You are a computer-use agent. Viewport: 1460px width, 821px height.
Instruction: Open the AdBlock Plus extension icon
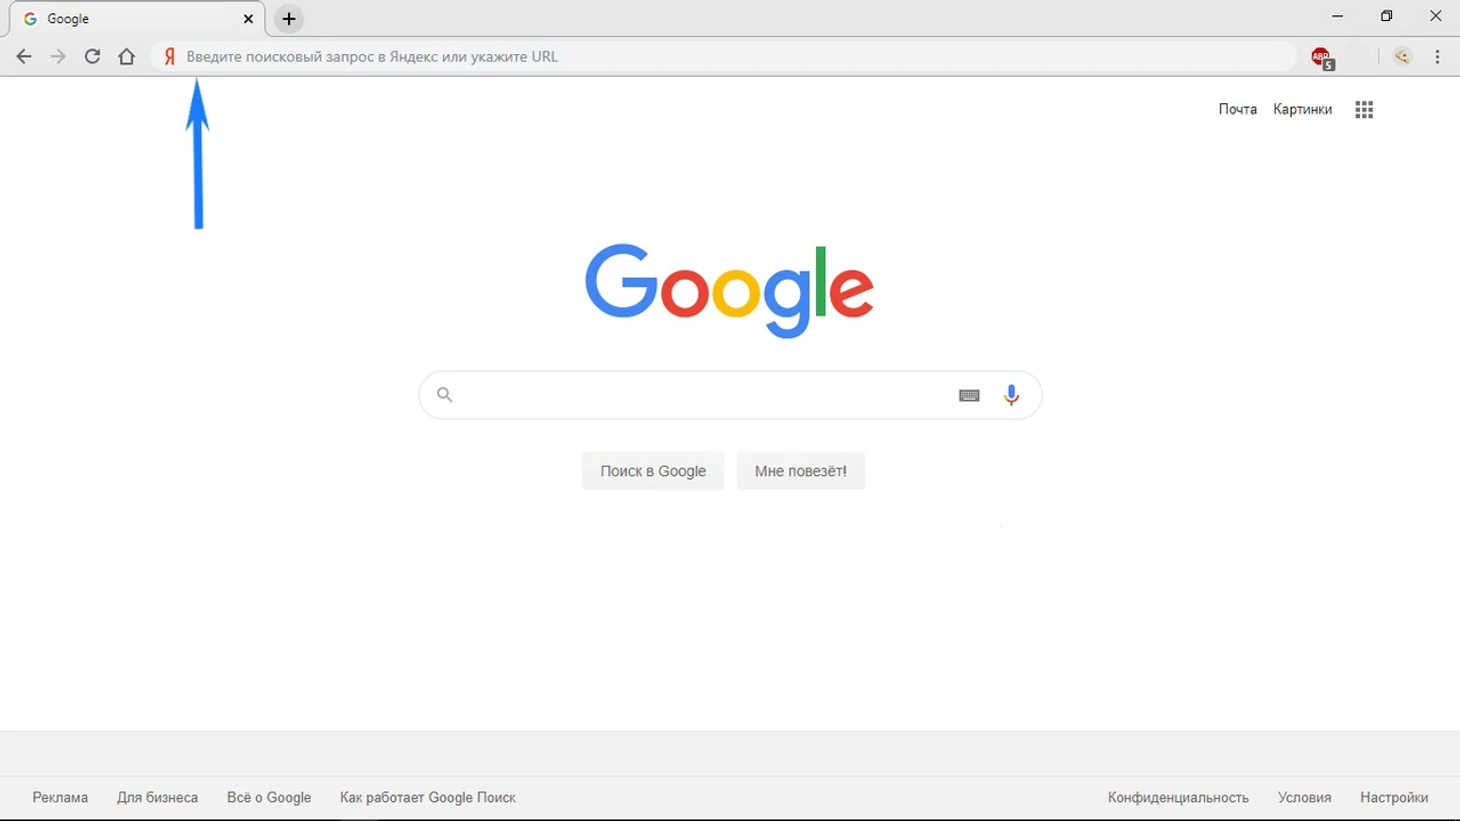(1322, 58)
